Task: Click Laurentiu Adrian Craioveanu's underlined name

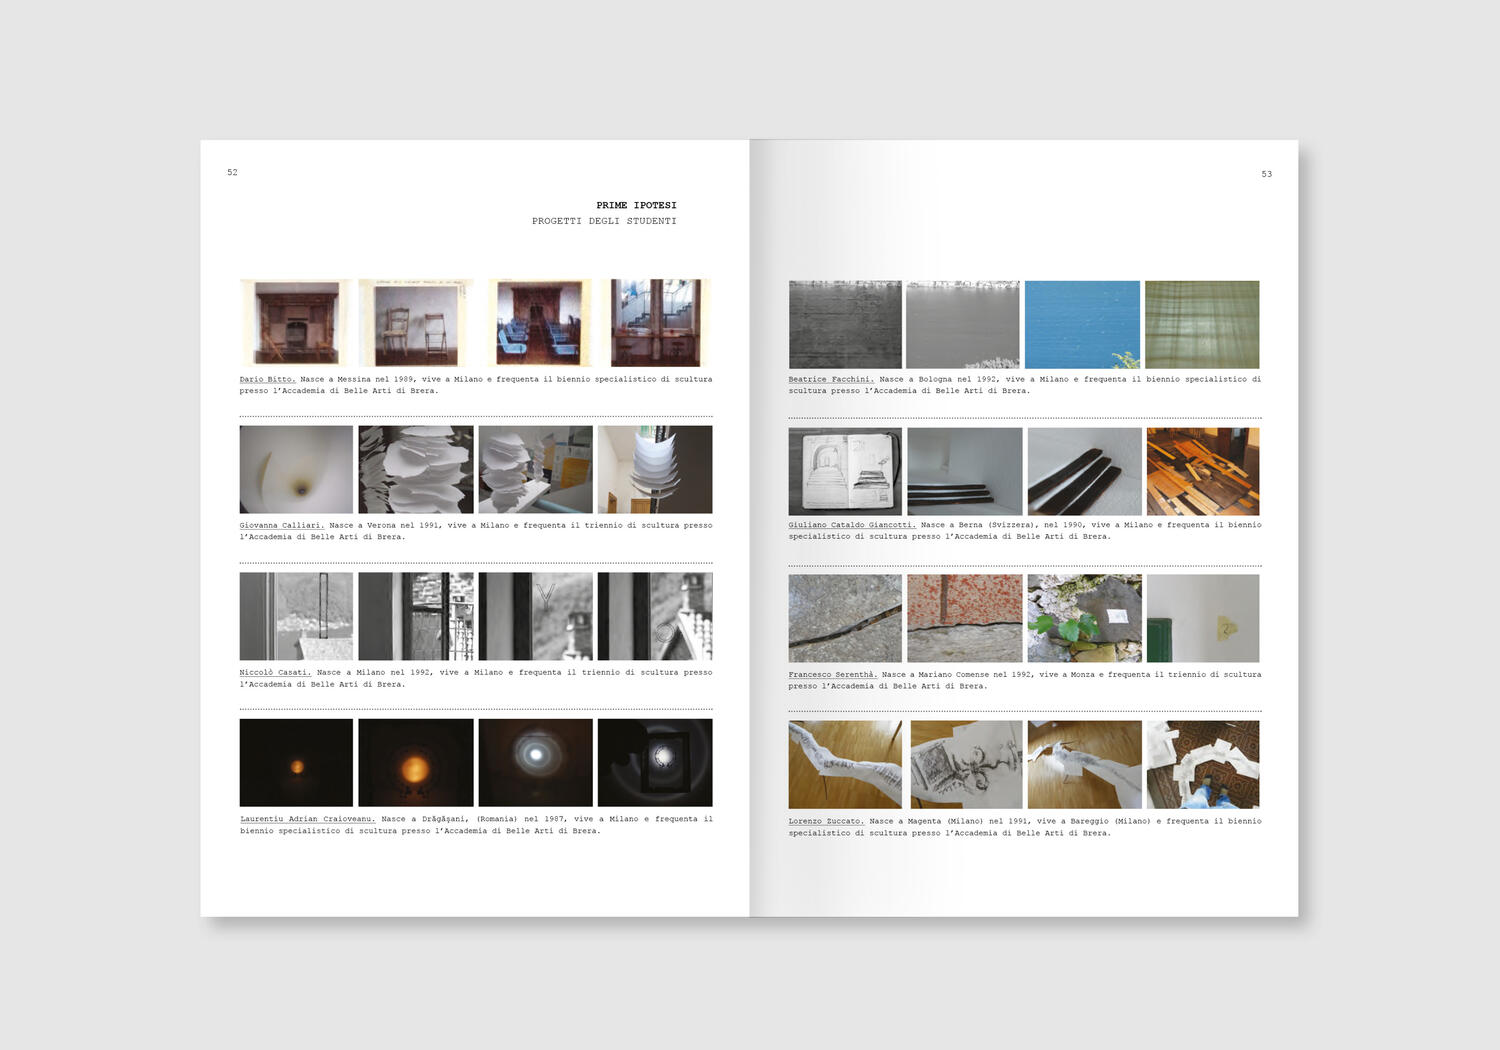Action: tap(307, 819)
